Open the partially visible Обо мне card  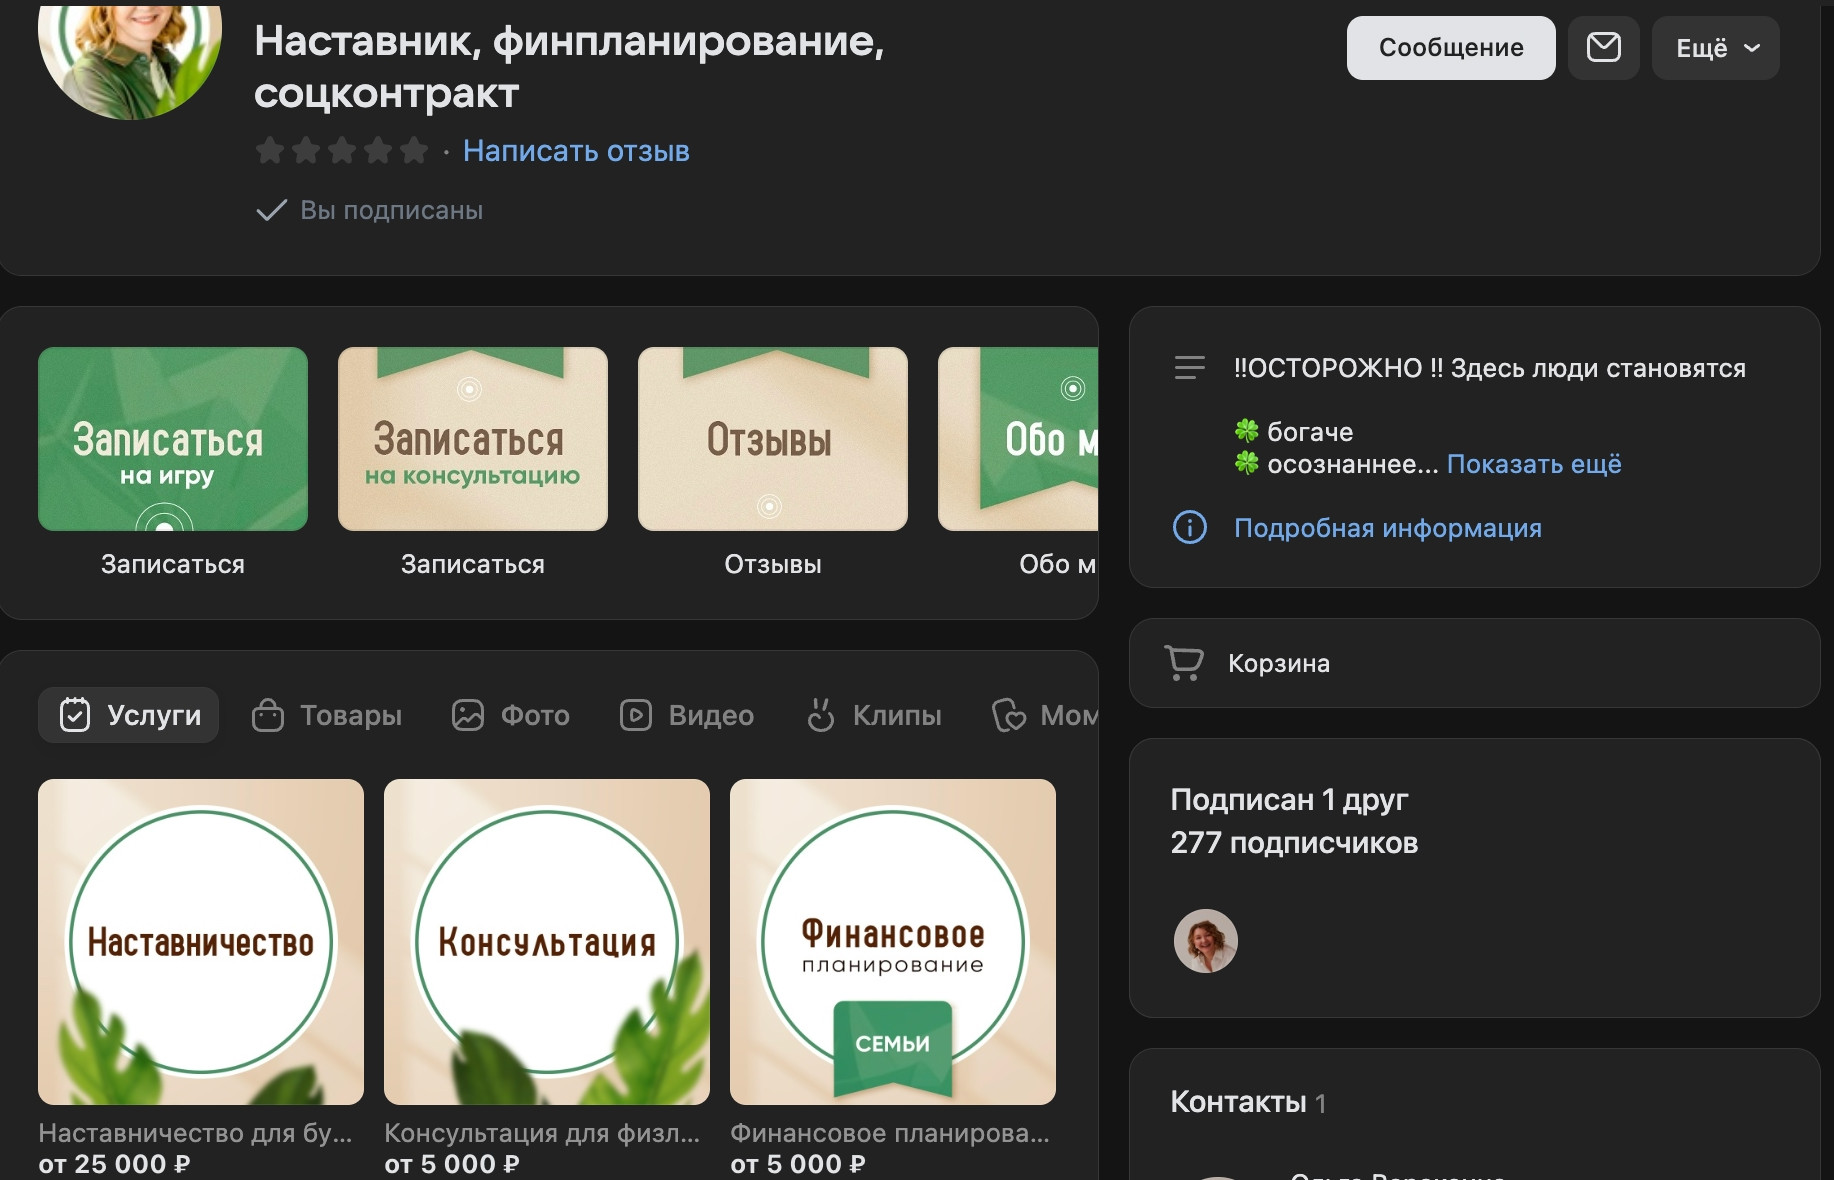click(x=1018, y=439)
